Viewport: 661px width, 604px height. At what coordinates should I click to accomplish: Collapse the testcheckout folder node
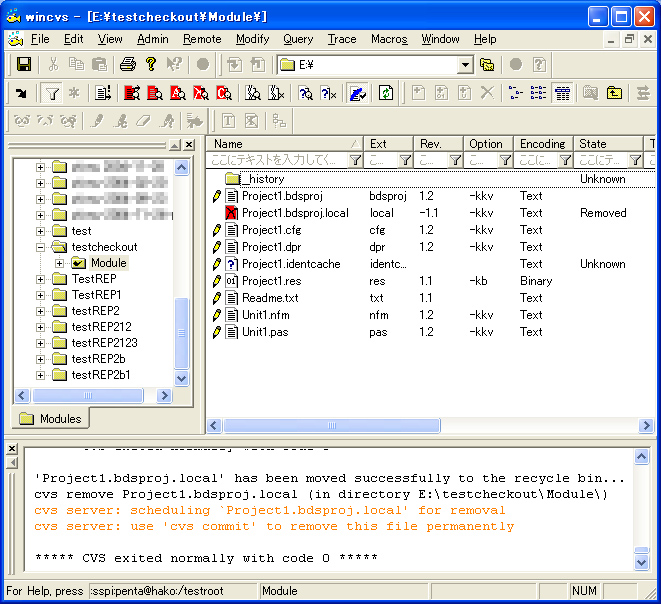pyautogui.click(x=40, y=247)
